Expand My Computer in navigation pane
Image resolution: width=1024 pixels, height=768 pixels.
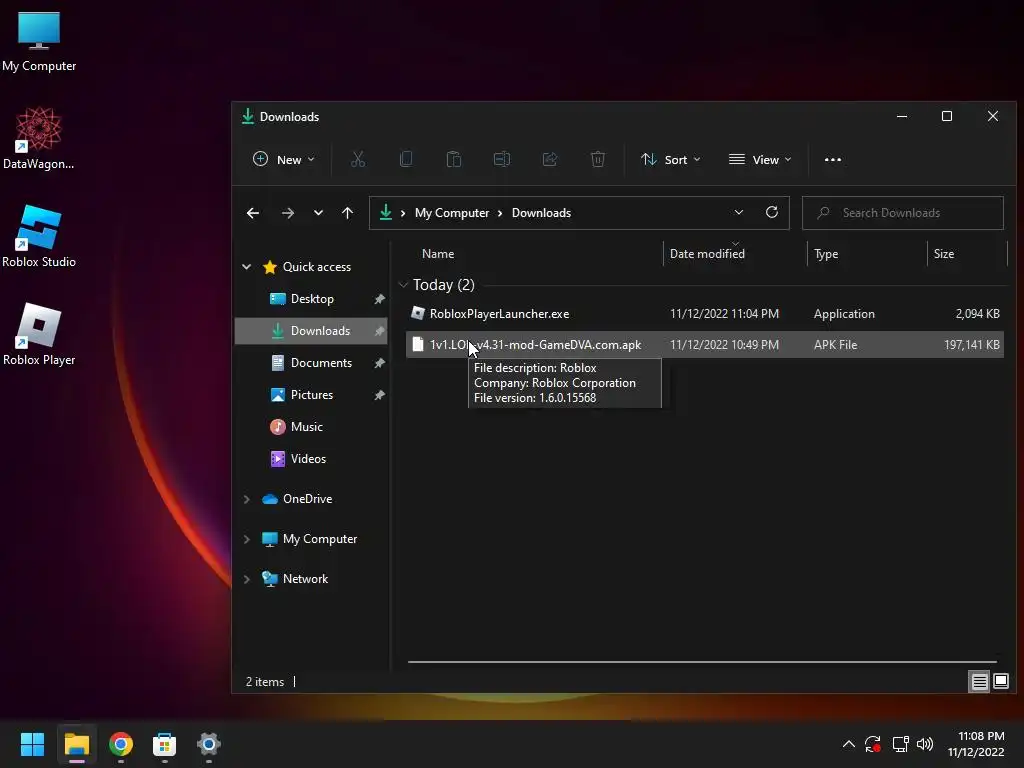(247, 539)
